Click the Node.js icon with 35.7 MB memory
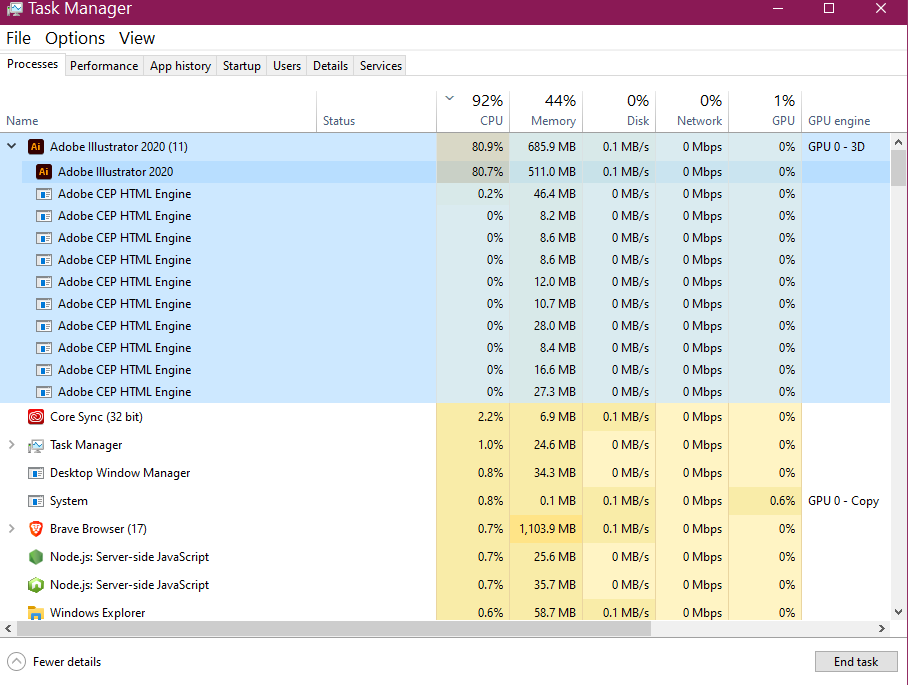This screenshot has height=685, width=908. (36, 585)
